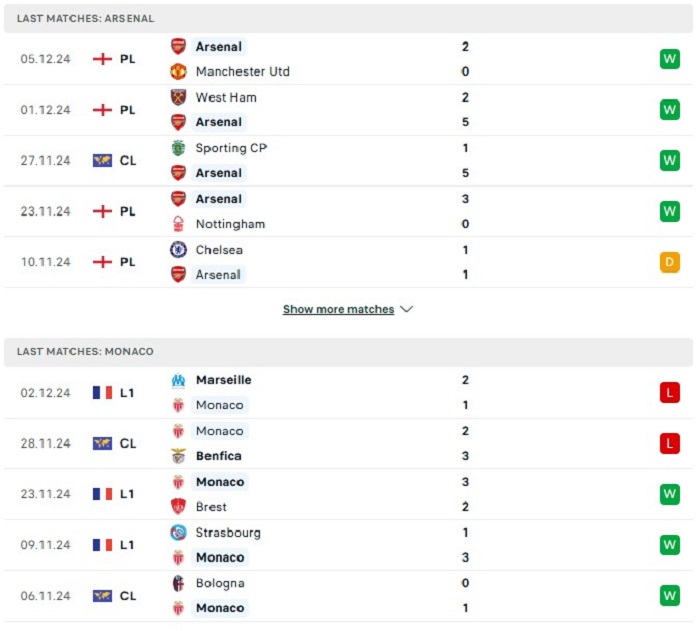Click the orange D badge for Chelsea match
700x631 pixels.
(670, 262)
